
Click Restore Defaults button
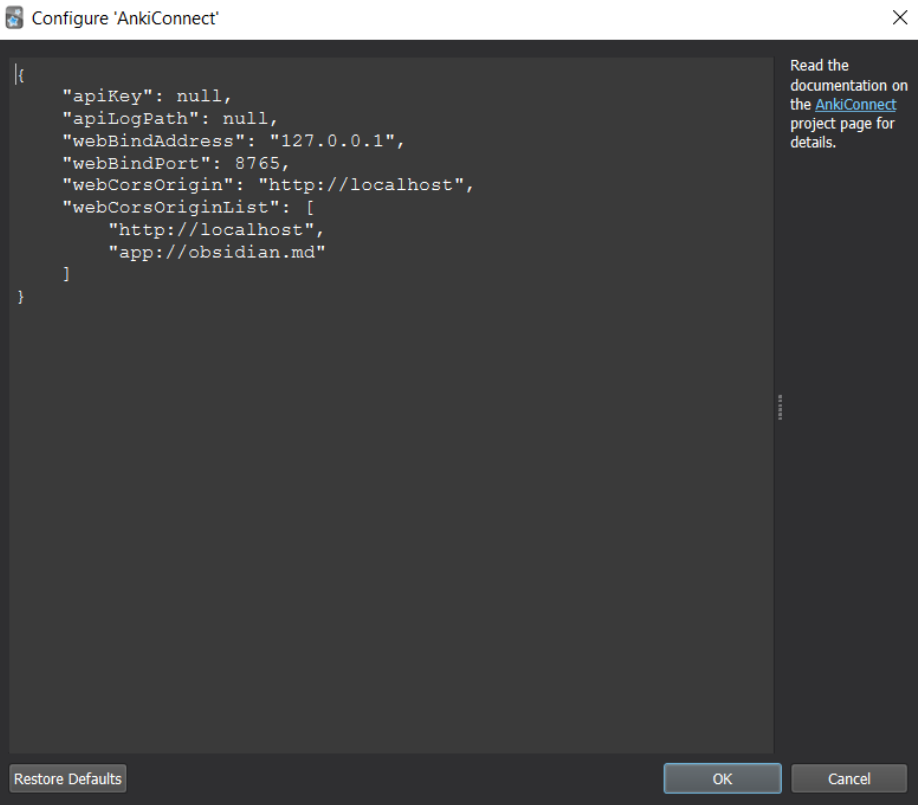coord(68,779)
